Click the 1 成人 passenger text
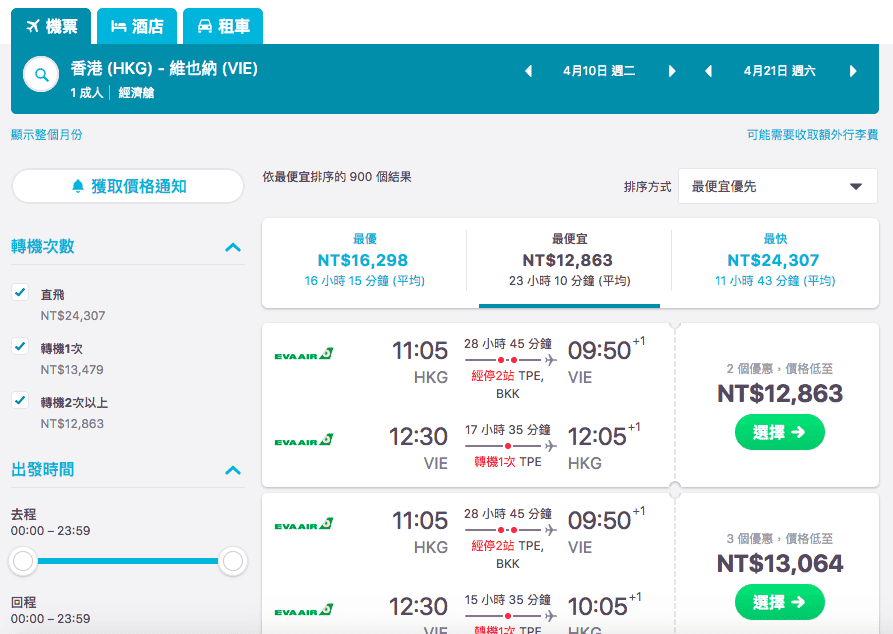The image size is (893, 634). [87, 93]
